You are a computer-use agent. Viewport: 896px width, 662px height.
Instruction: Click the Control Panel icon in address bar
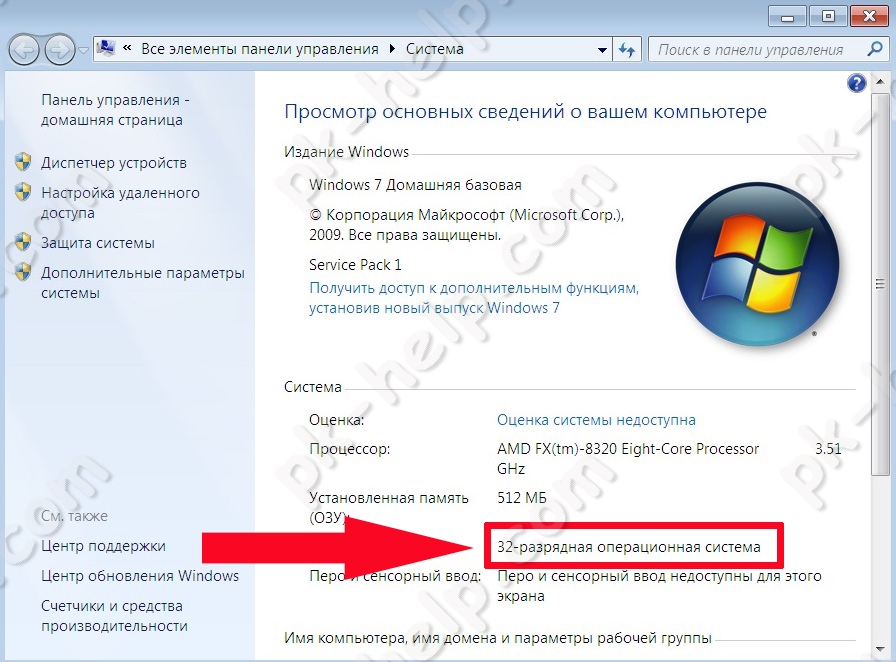(x=105, y=49)
